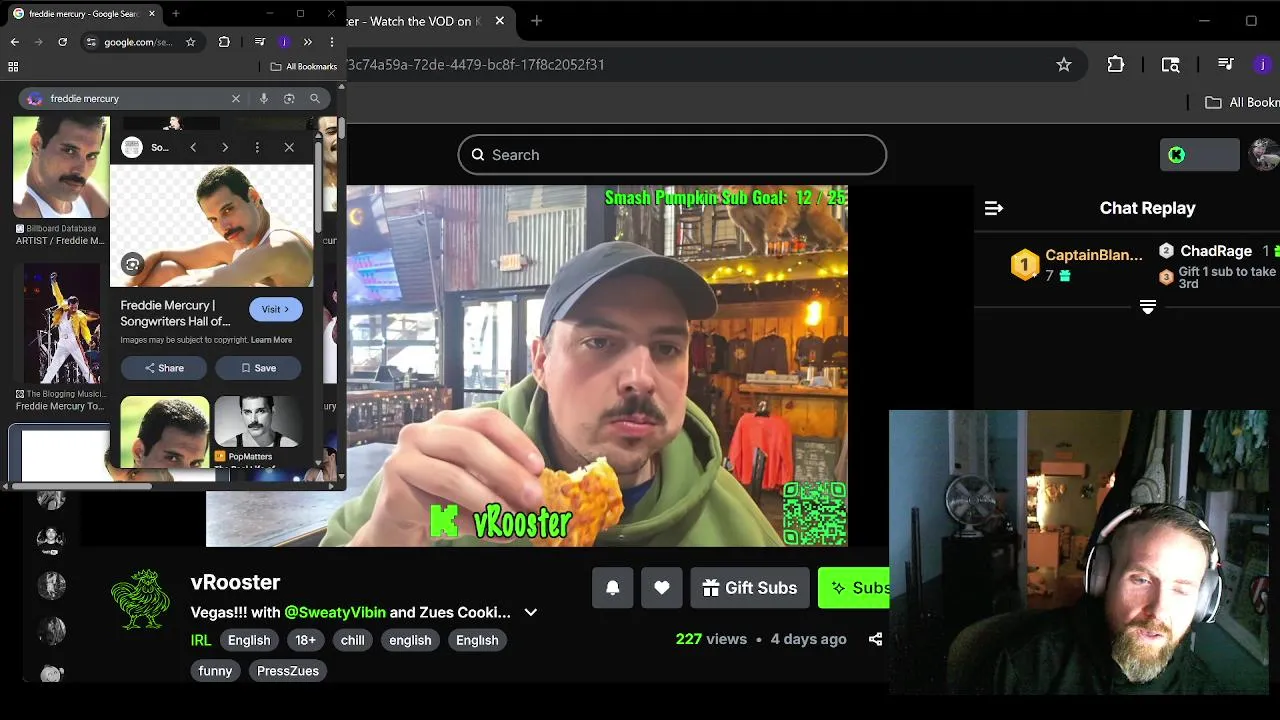Open media controls icon in Kick browser window
The image size is (1280, 720).
(x=1225, y=64)
